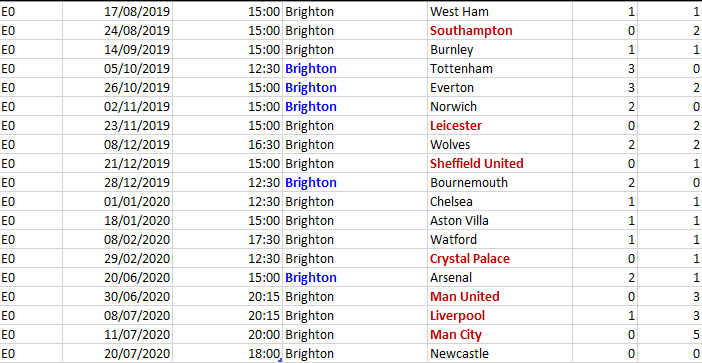Click the Bournemouth cell

(x=500, y=183)
